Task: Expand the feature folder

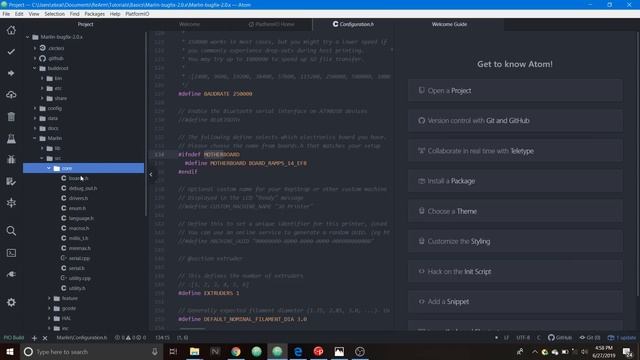Action: pos(49,298)
